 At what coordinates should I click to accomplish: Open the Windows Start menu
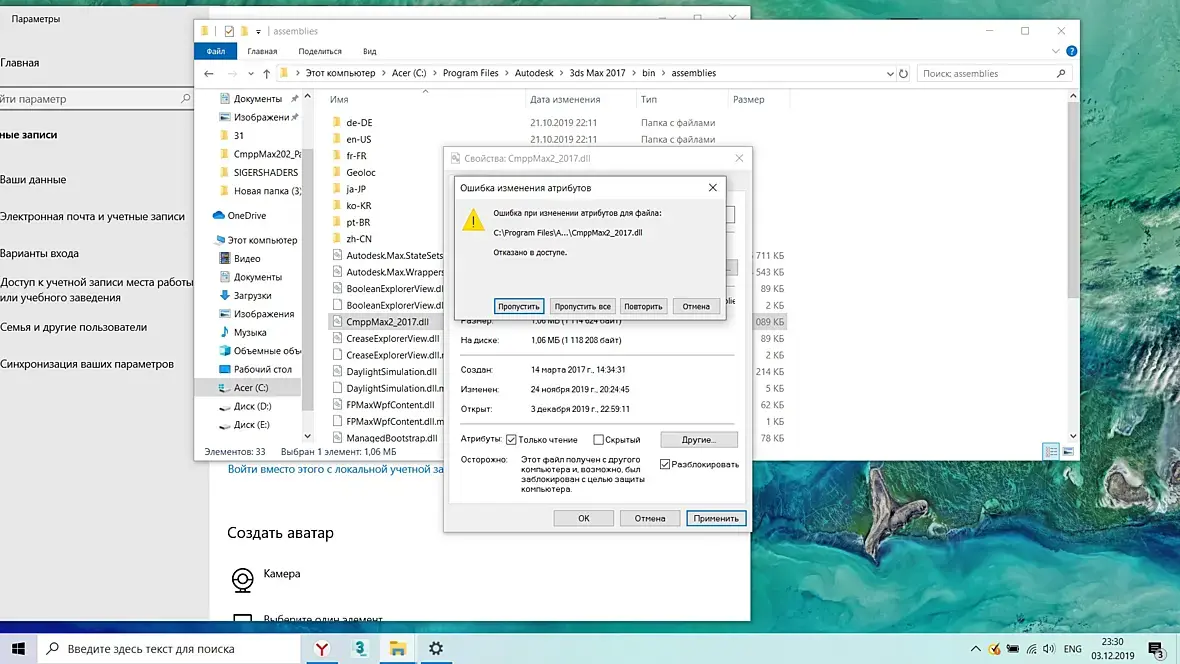tap(18, 648)
